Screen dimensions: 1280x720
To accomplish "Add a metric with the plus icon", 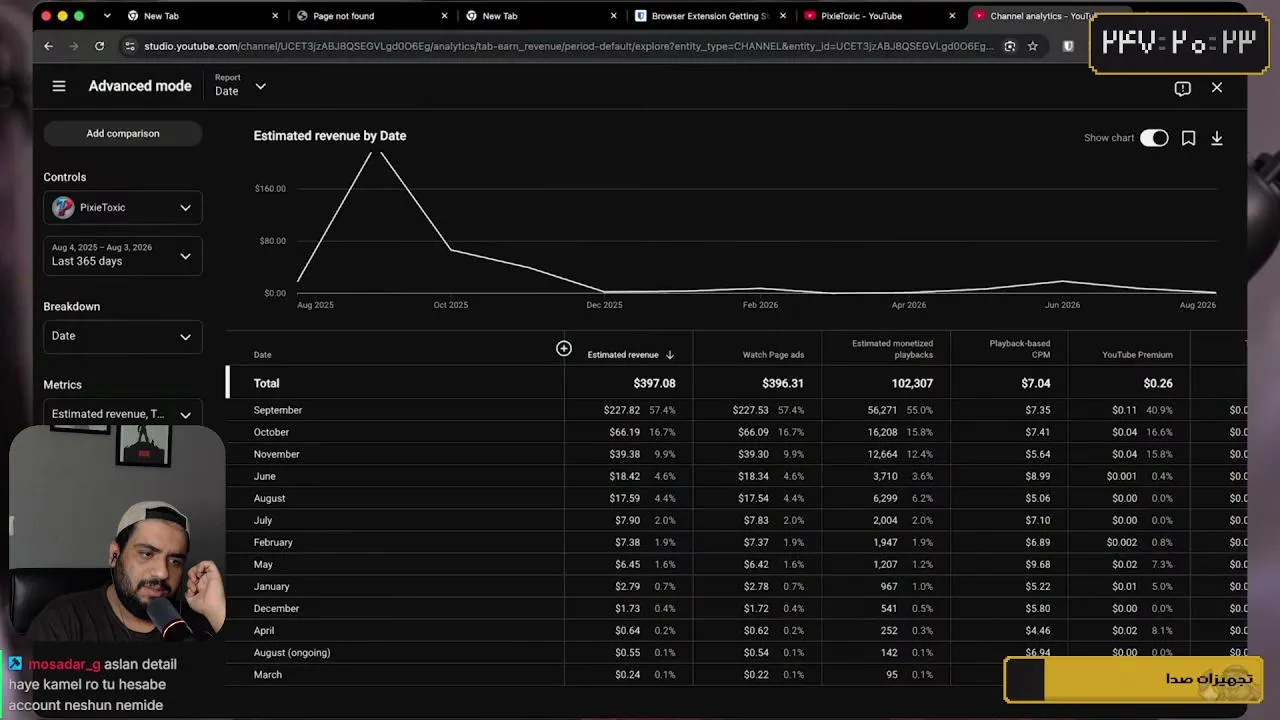I will pyautogui.click(x=564, y=348).
